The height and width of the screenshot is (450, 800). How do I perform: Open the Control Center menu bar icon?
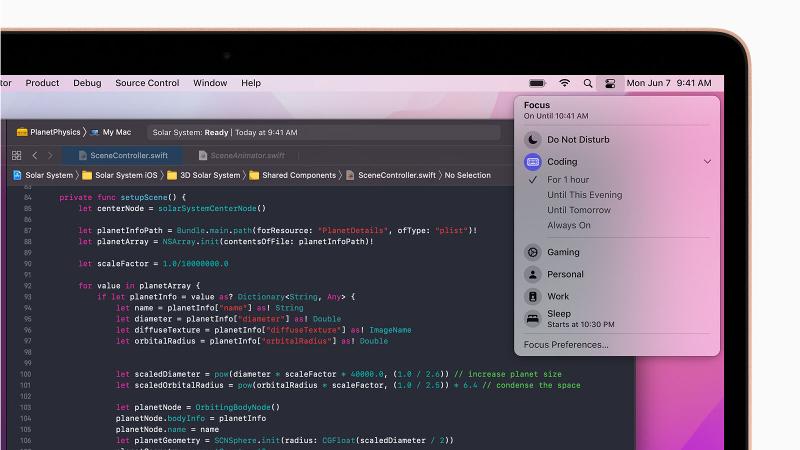click(x=610, y=83)
